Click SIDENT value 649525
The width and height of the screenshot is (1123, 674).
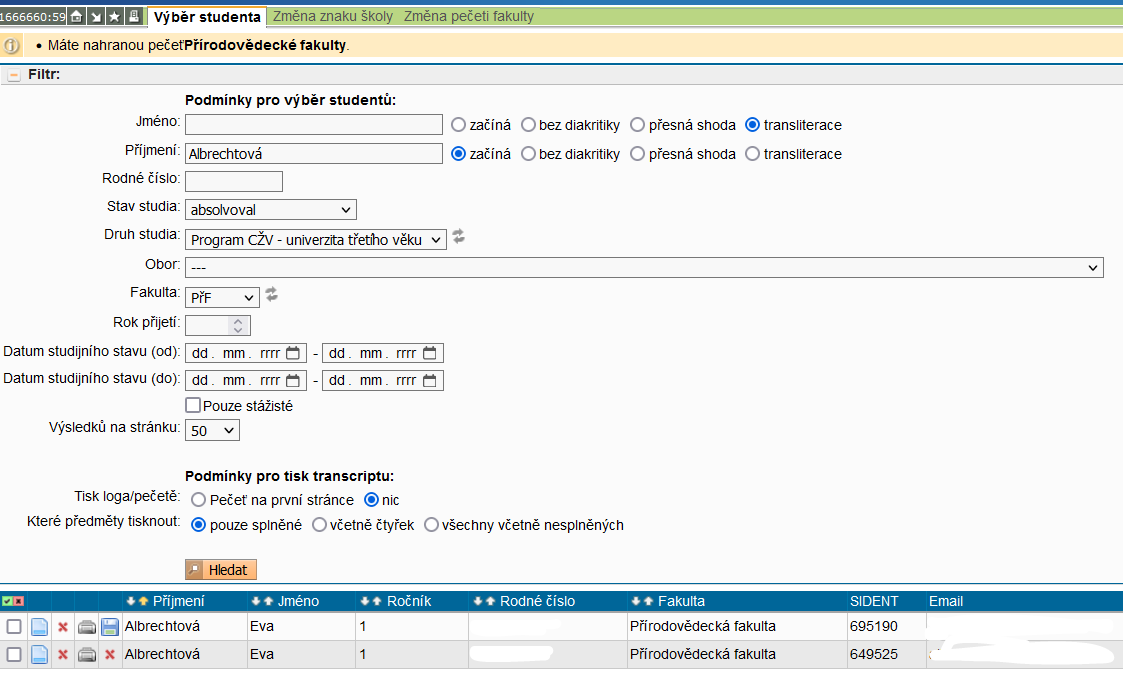(x=874, y=654)
